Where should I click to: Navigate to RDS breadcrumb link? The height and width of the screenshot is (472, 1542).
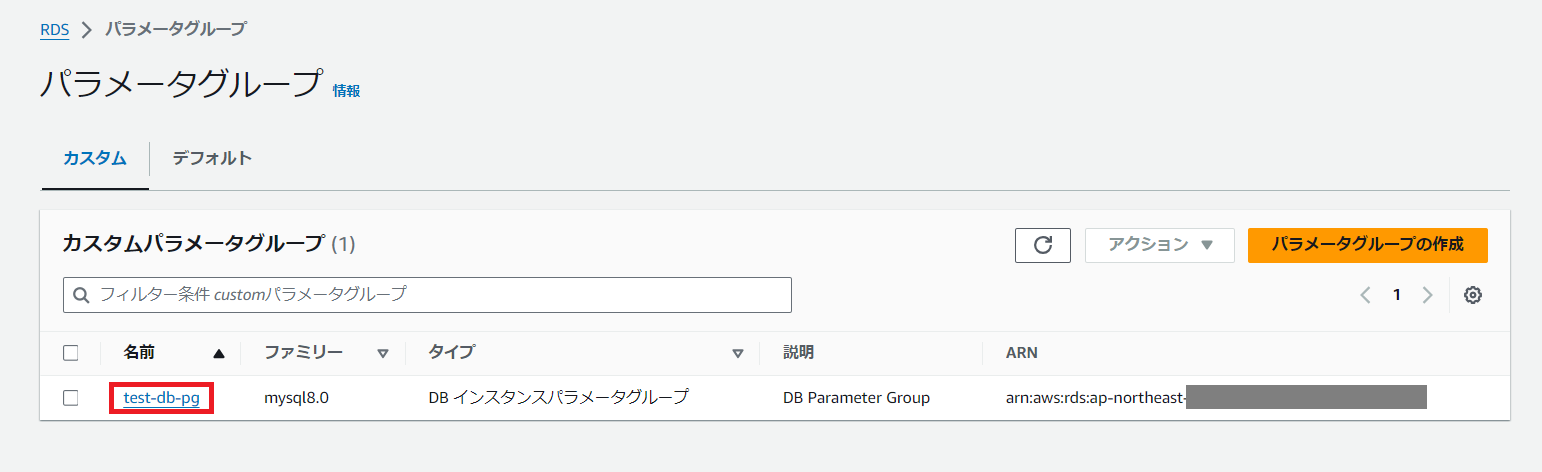click(54, 29)
